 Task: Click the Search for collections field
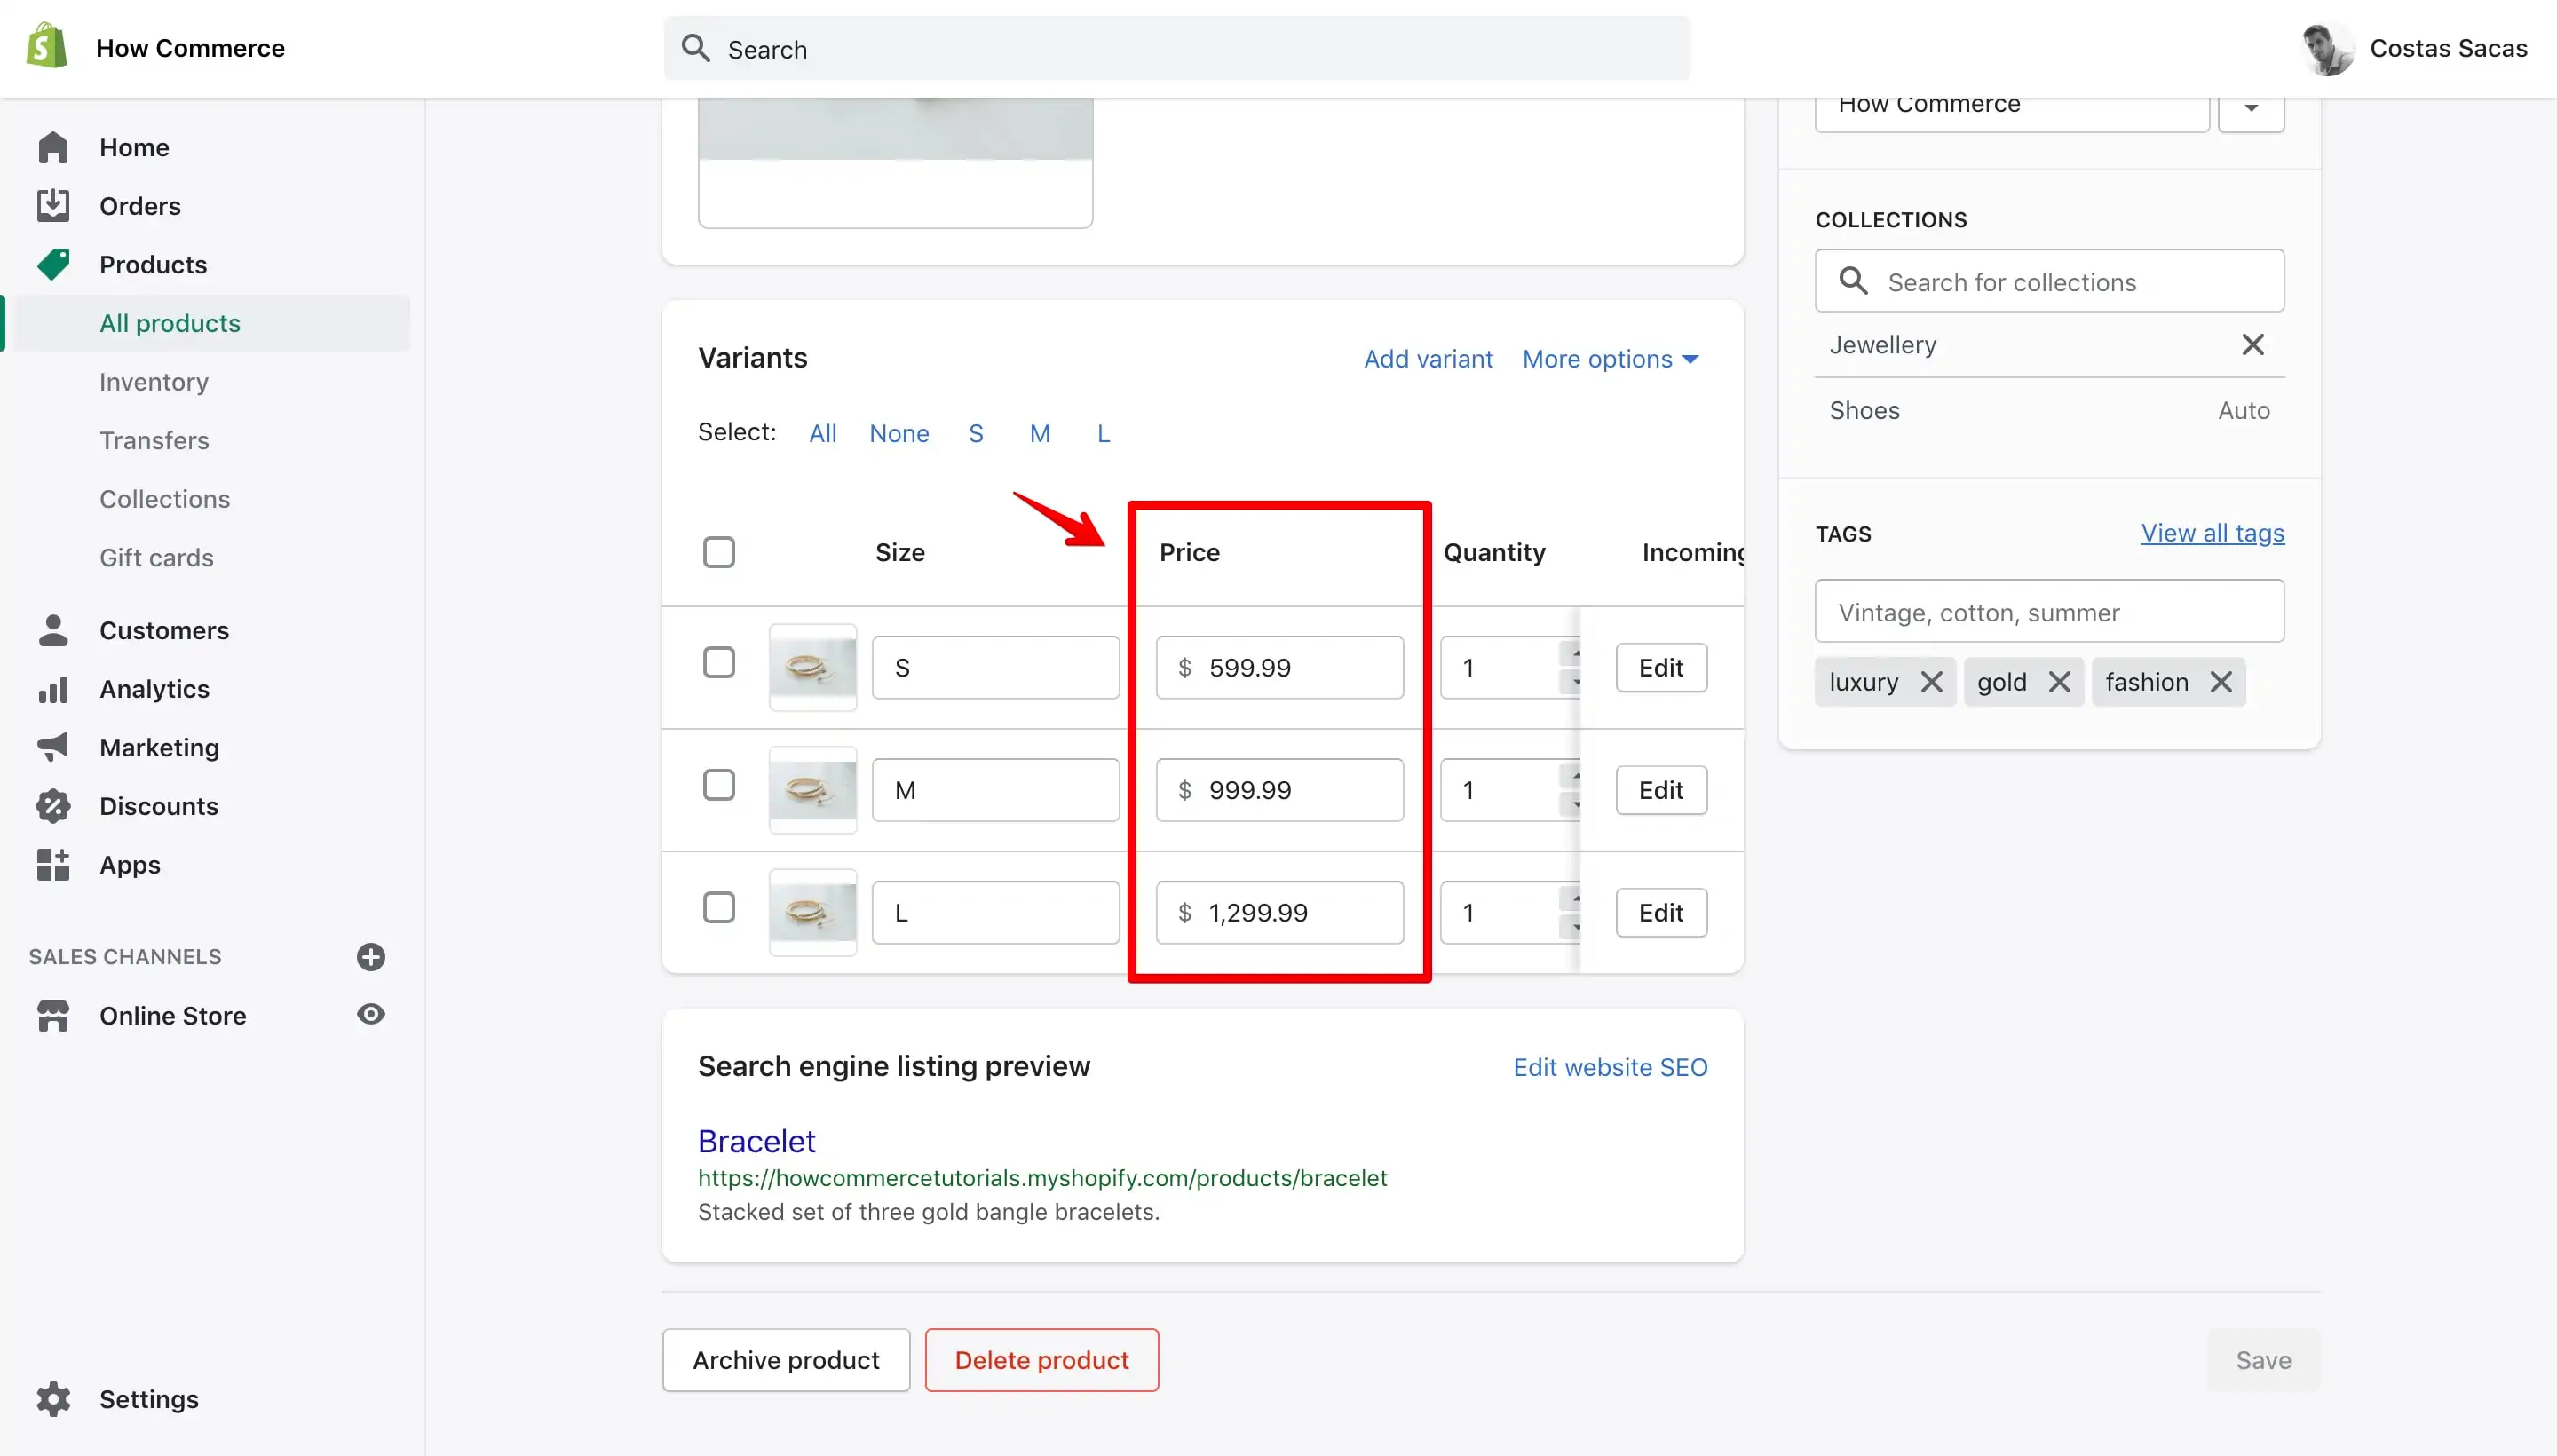2050,281
